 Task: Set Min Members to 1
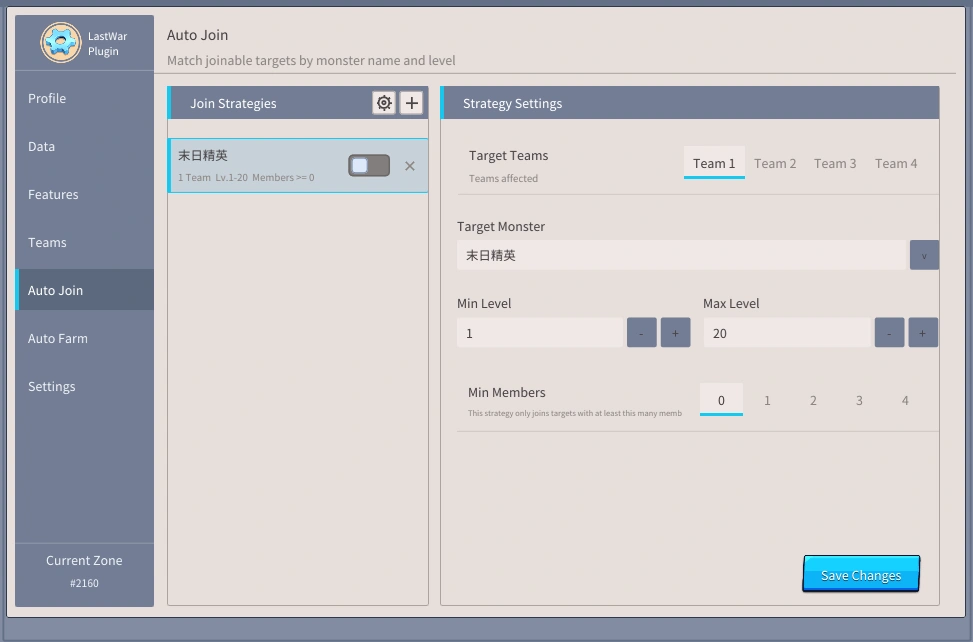[767, 400]
